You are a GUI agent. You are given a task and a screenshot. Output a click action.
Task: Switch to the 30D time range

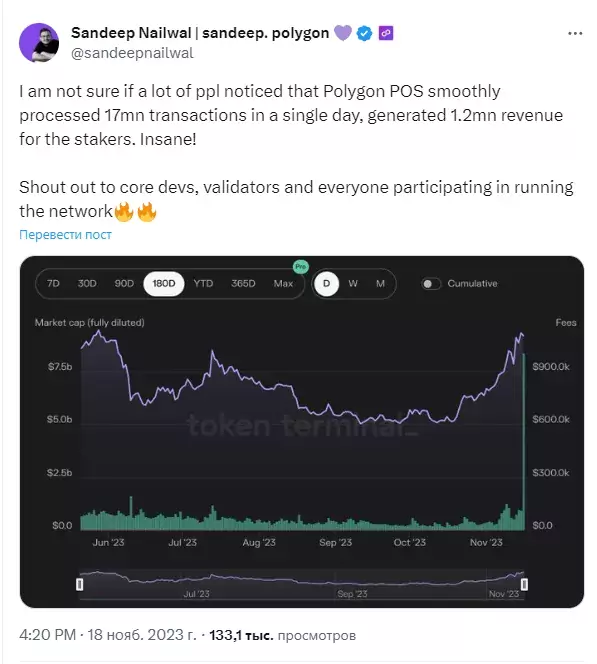pyautogui.click(x=87, y=283)
